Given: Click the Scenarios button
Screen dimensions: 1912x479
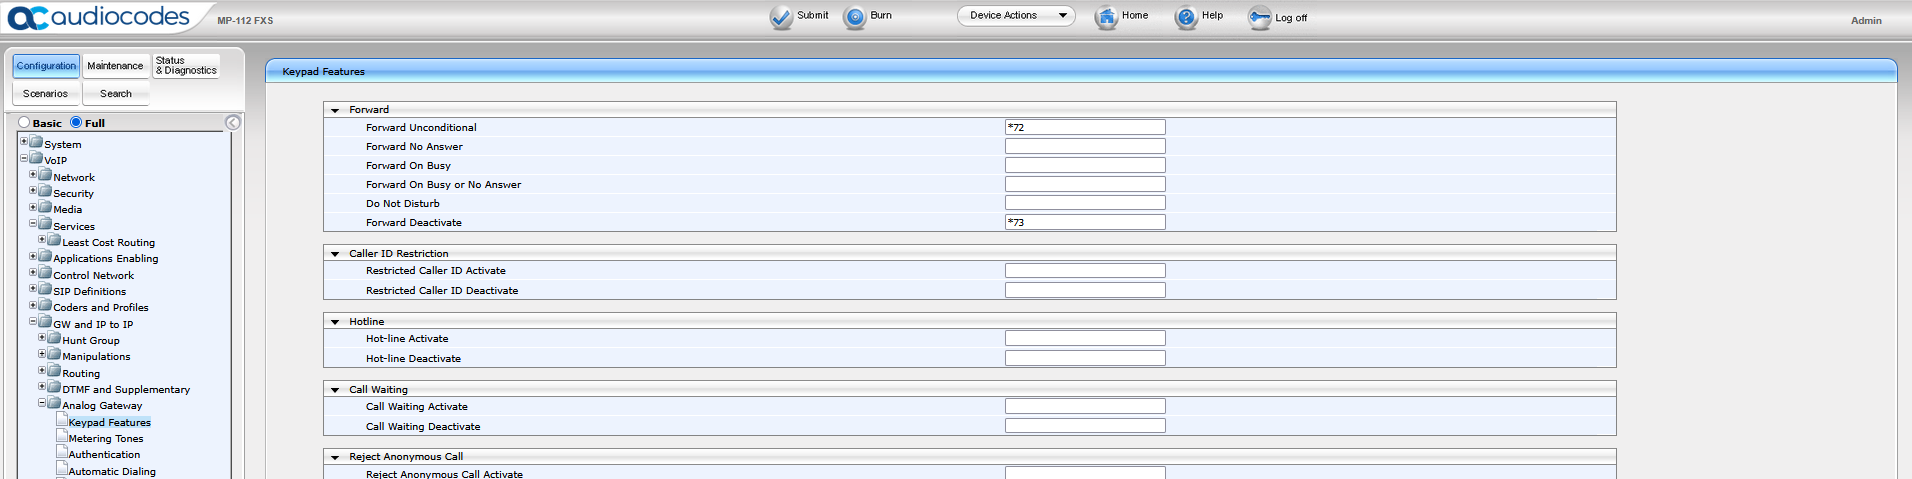Looking at the screenshot, I should (x=46, y=94).
